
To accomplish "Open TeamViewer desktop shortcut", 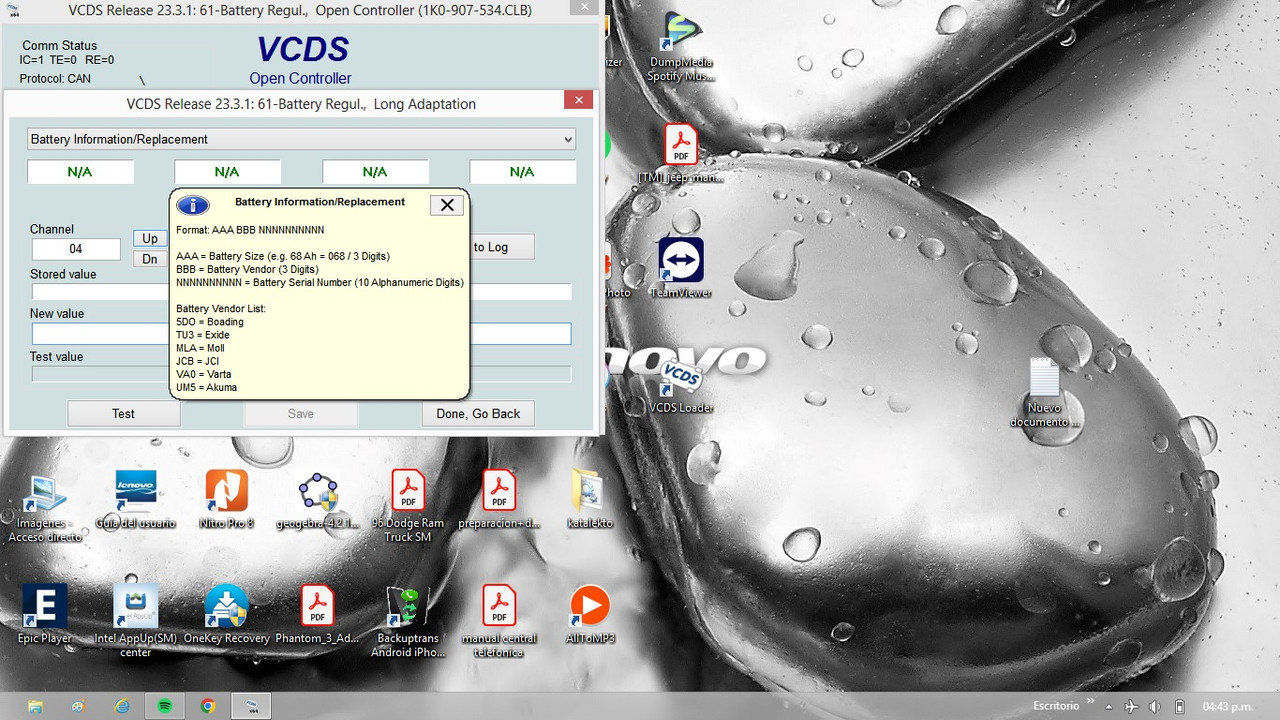I will (680, 268).
